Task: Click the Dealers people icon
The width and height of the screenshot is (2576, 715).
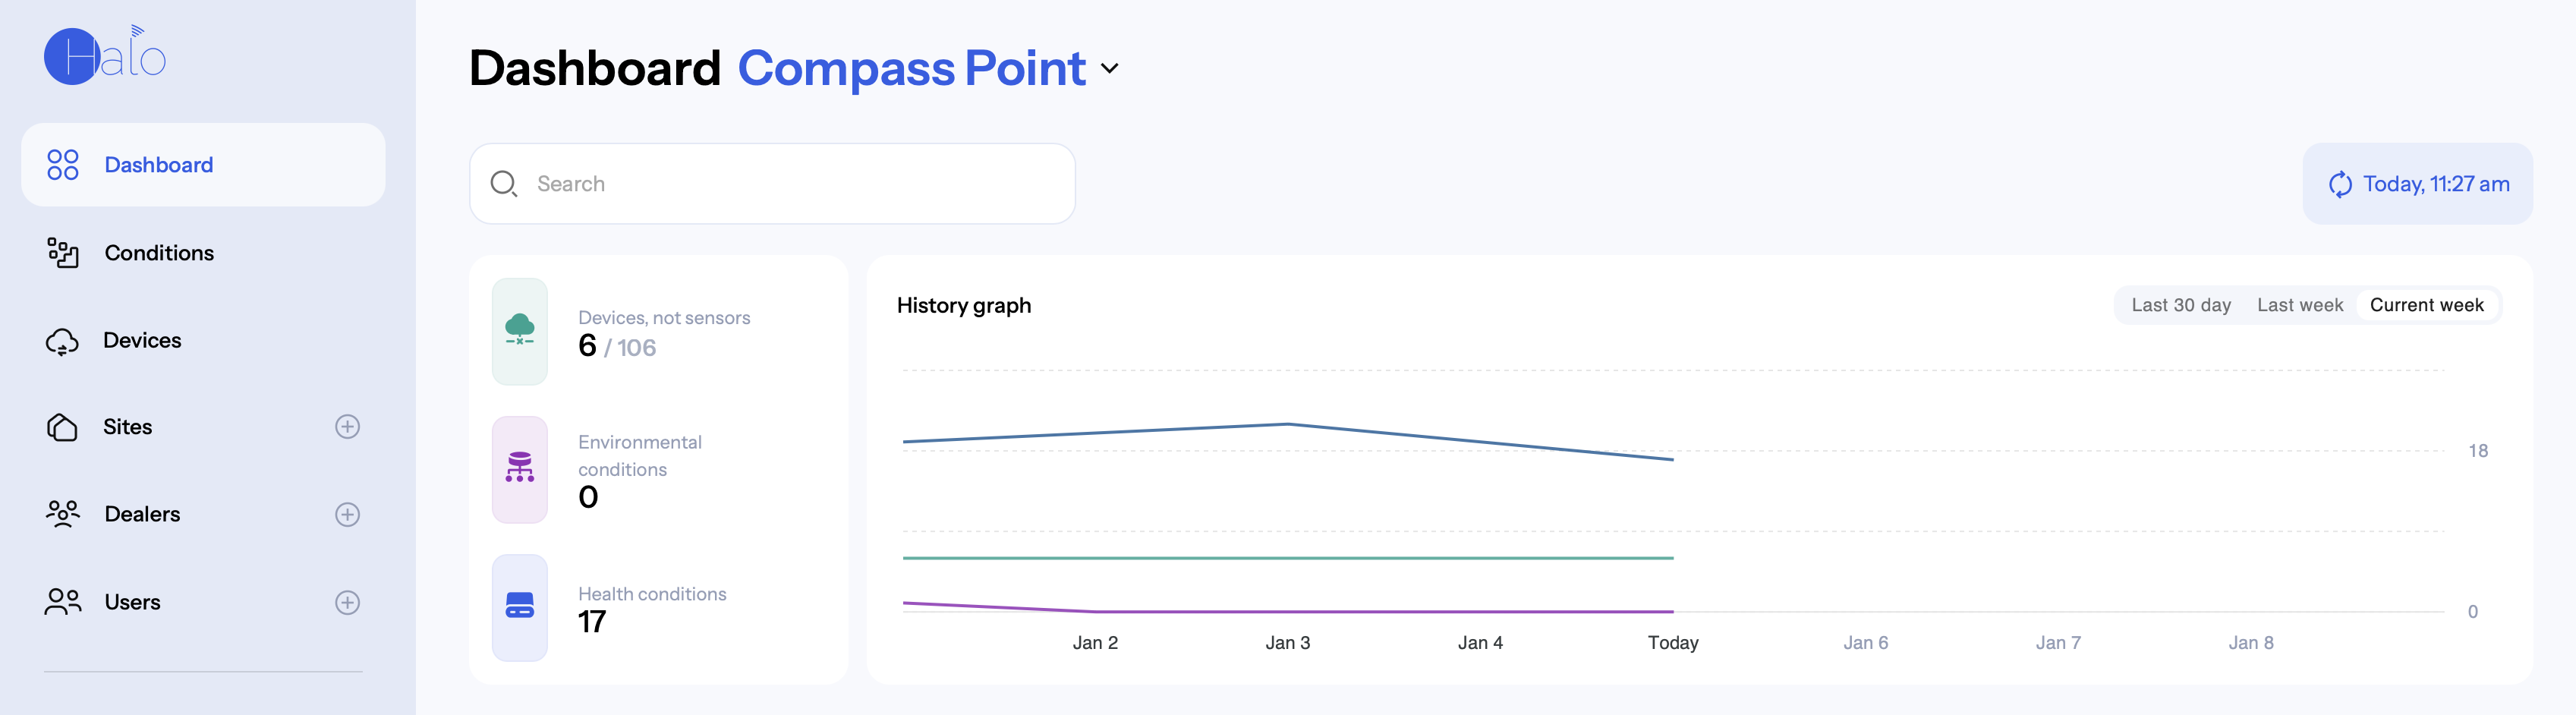Action: pos(63,514)
